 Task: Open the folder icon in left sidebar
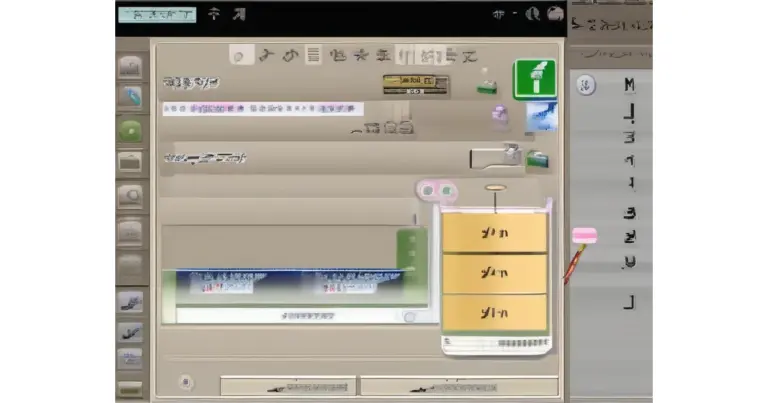click(x=131, y=161)
